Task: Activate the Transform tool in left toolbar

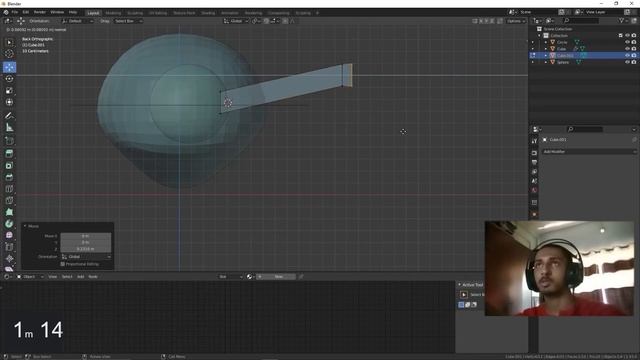Action: click(9, 102)
